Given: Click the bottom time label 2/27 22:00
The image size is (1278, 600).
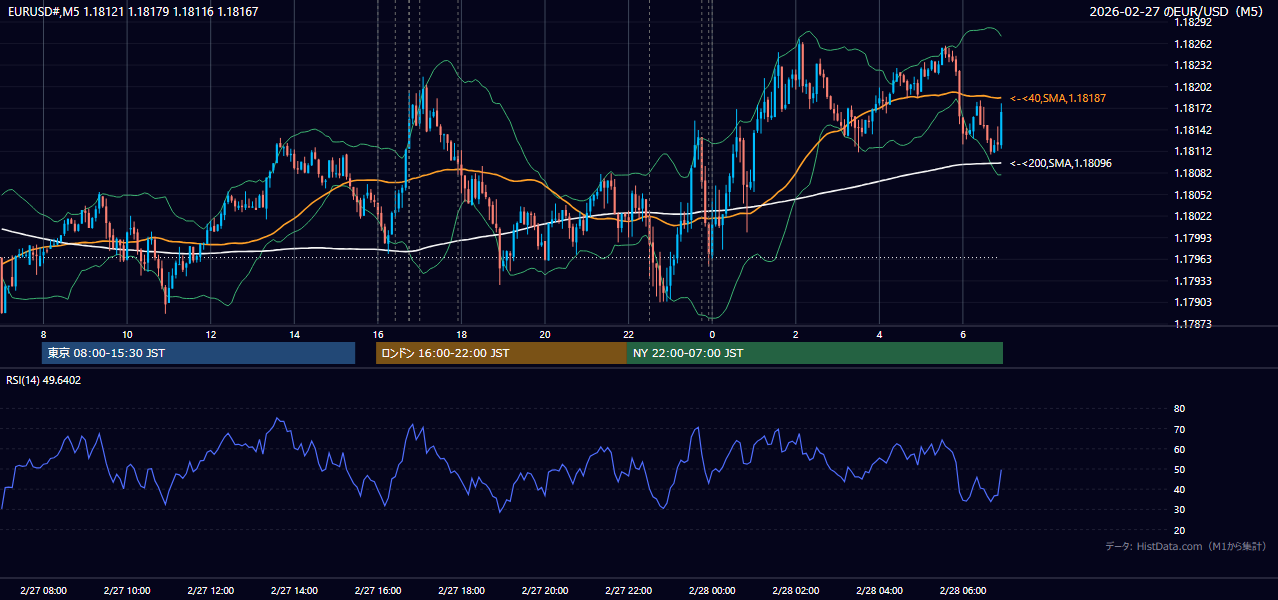Looking at the screenshot, I should (x=628, y=591).
